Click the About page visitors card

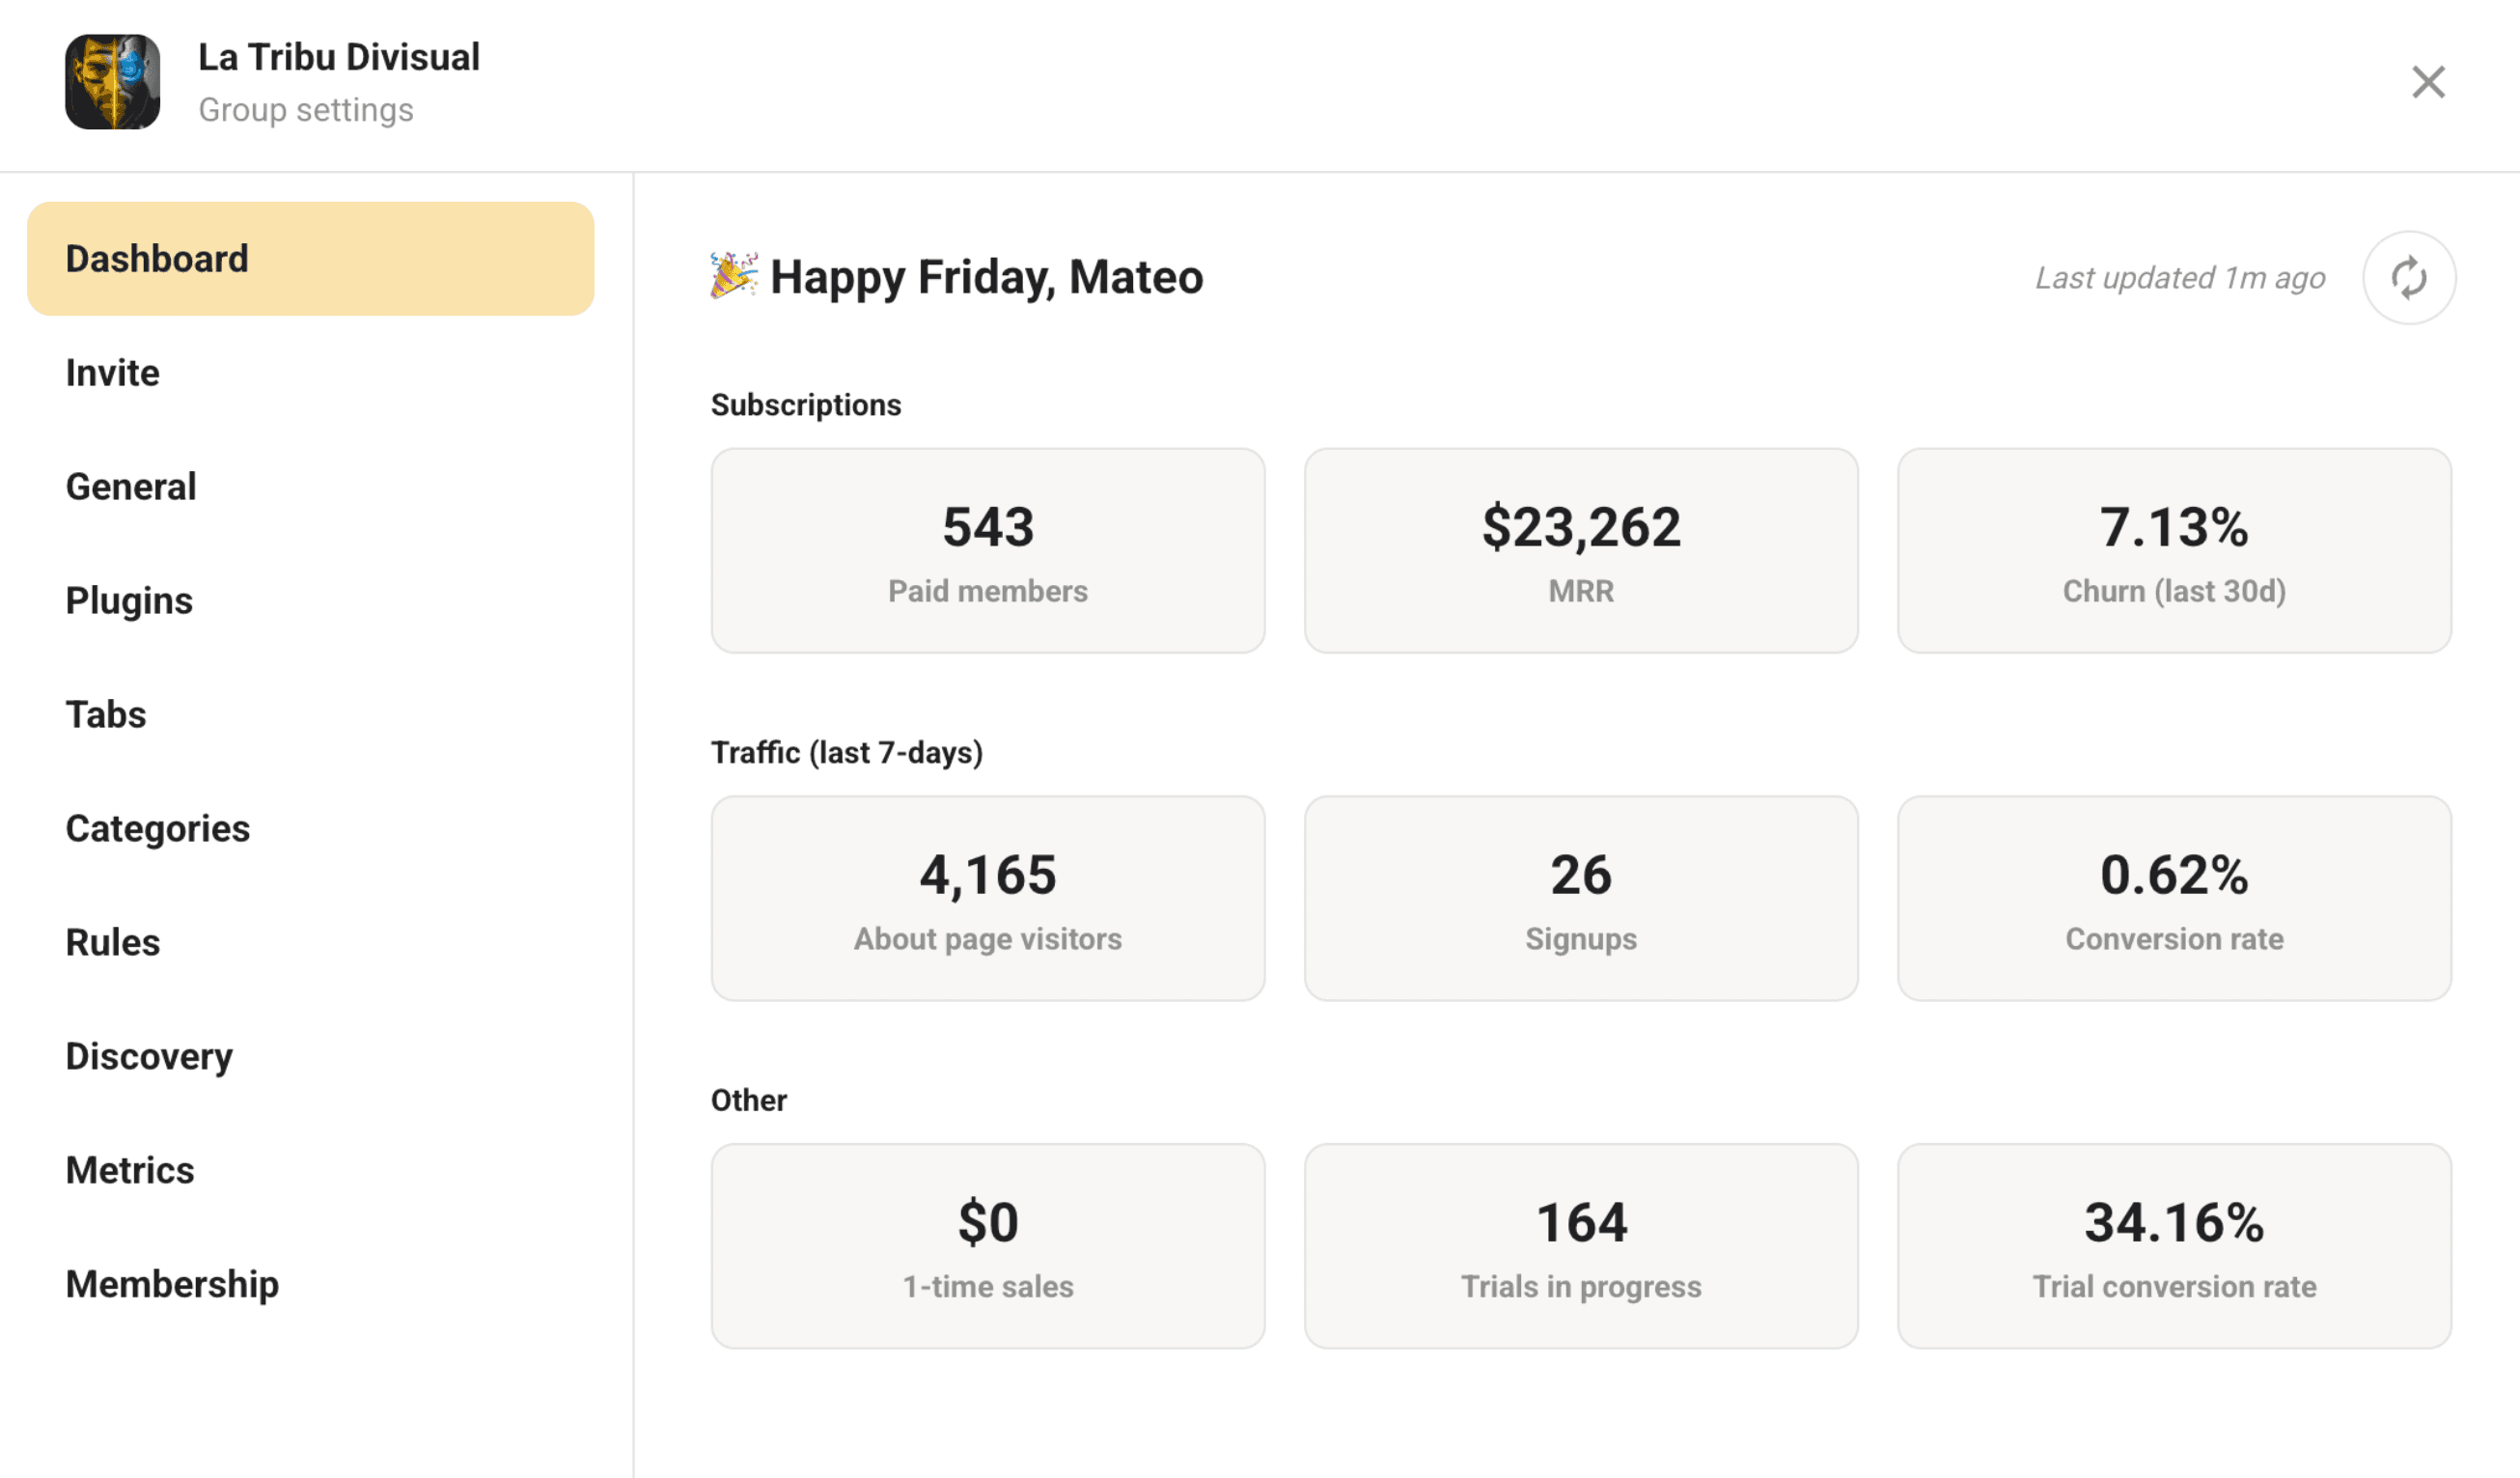point(987,899)
